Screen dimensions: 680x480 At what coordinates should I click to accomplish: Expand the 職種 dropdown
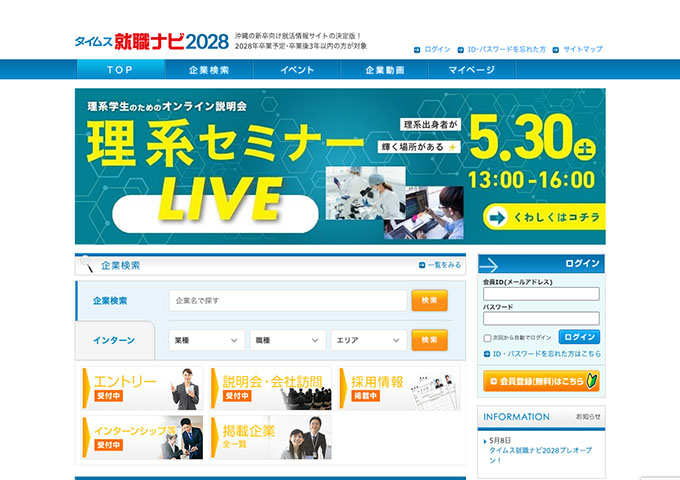point(288,340)
